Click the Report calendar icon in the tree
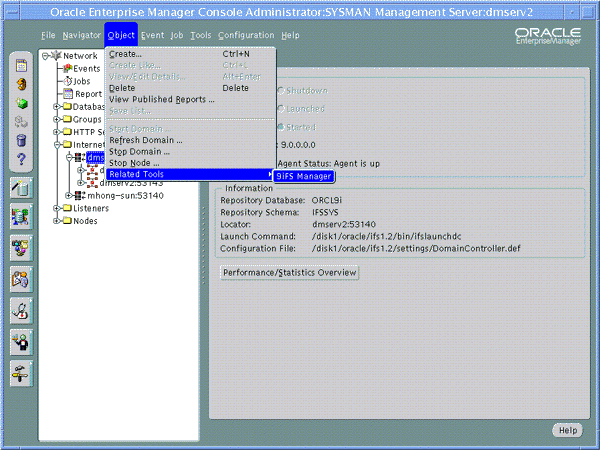 coord(68,94)
